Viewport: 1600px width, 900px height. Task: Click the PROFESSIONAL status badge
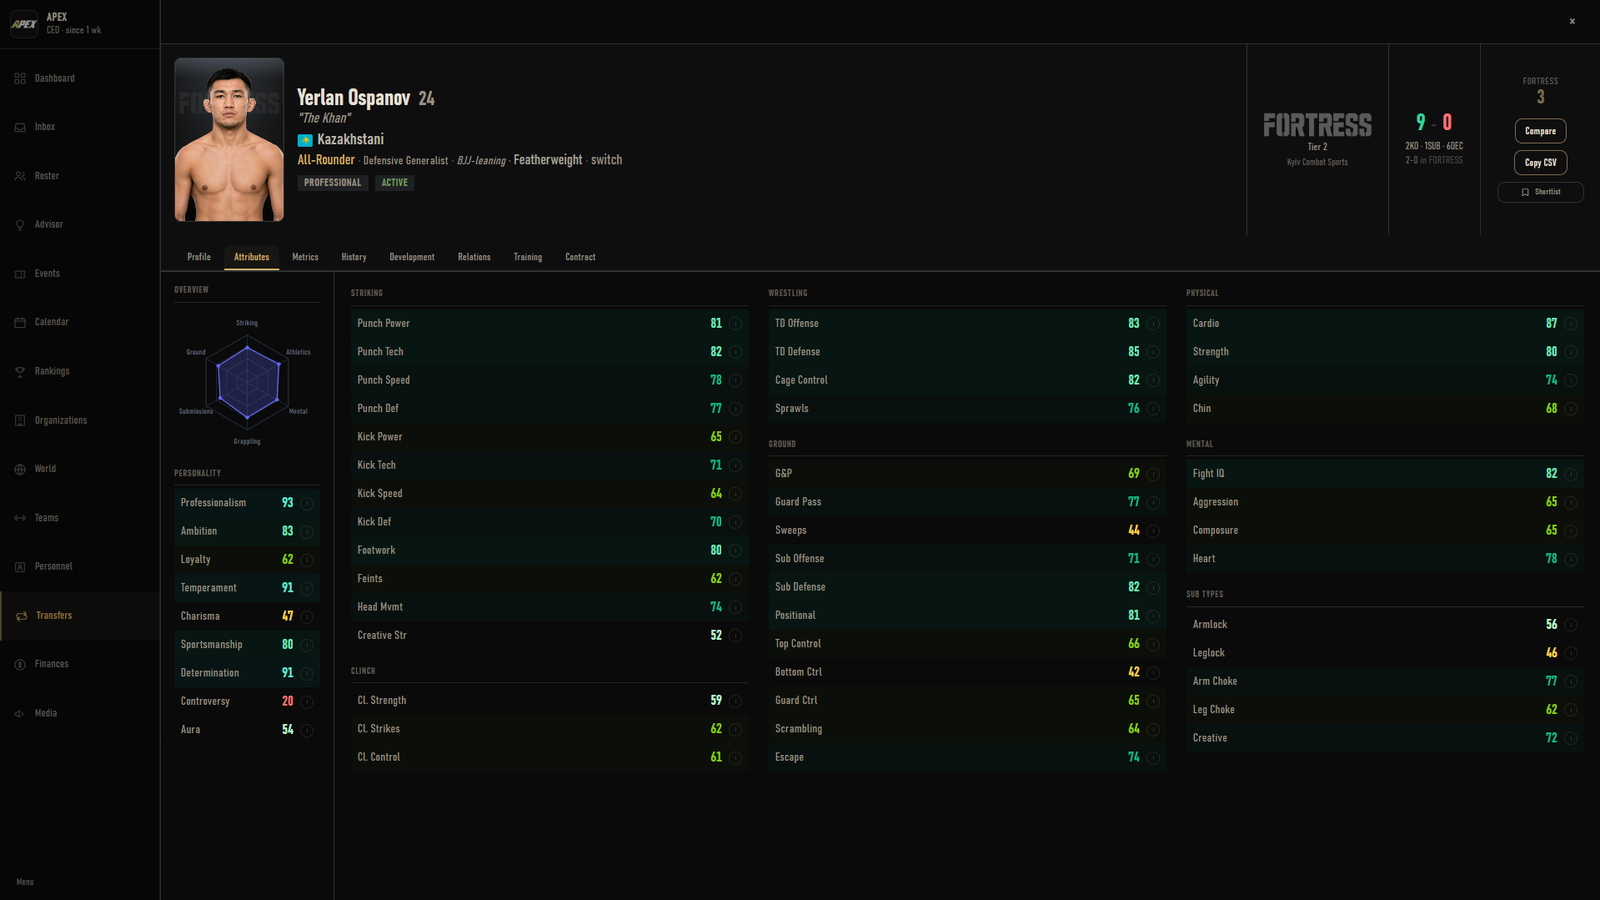[333, 183]
